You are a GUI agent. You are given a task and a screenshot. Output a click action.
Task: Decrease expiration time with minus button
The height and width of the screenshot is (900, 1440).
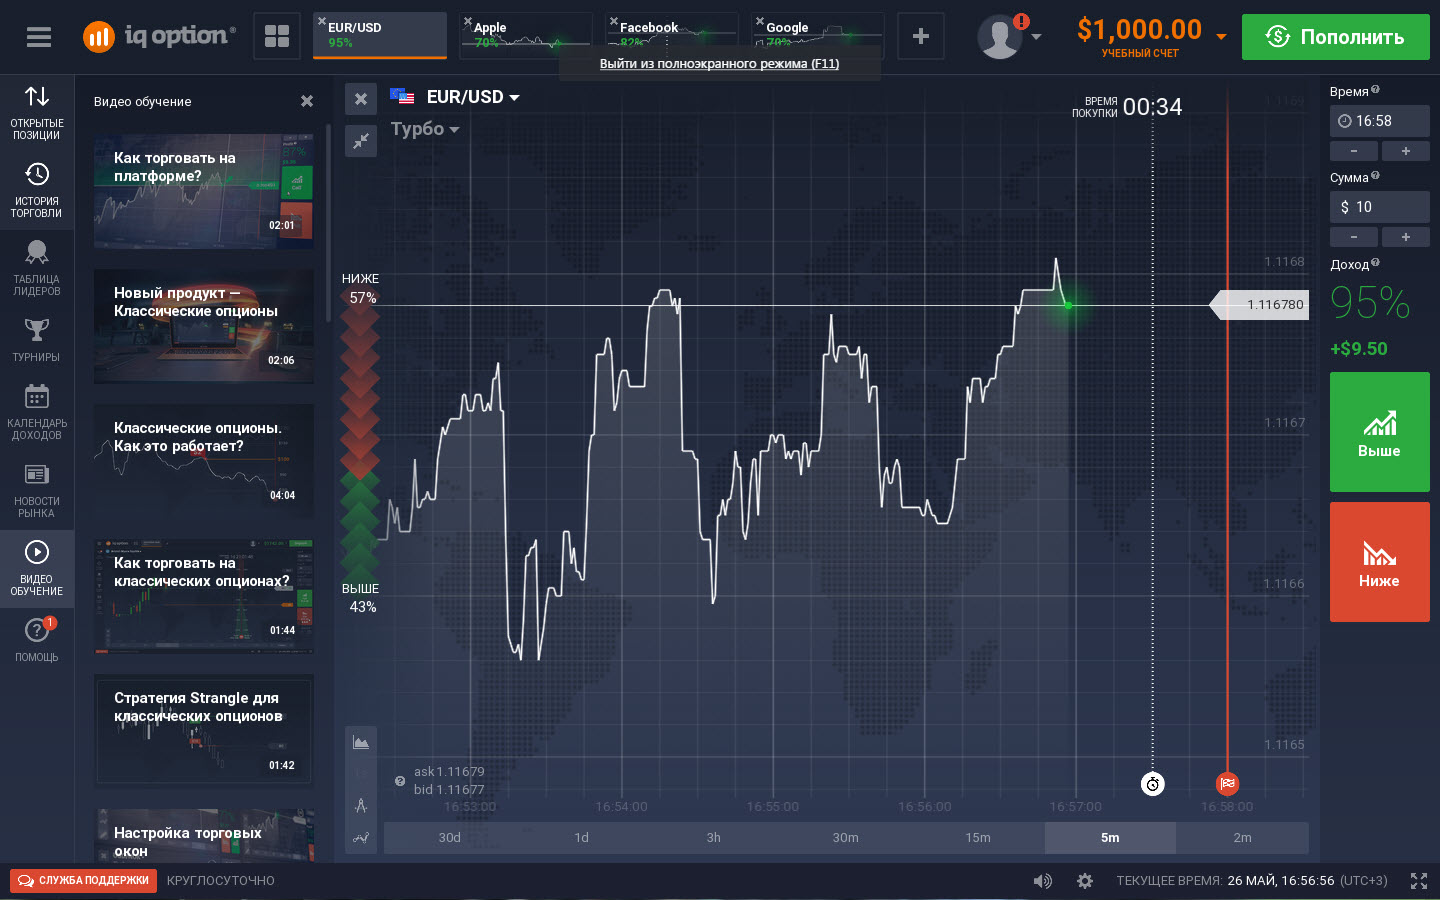click(1354, 151)
